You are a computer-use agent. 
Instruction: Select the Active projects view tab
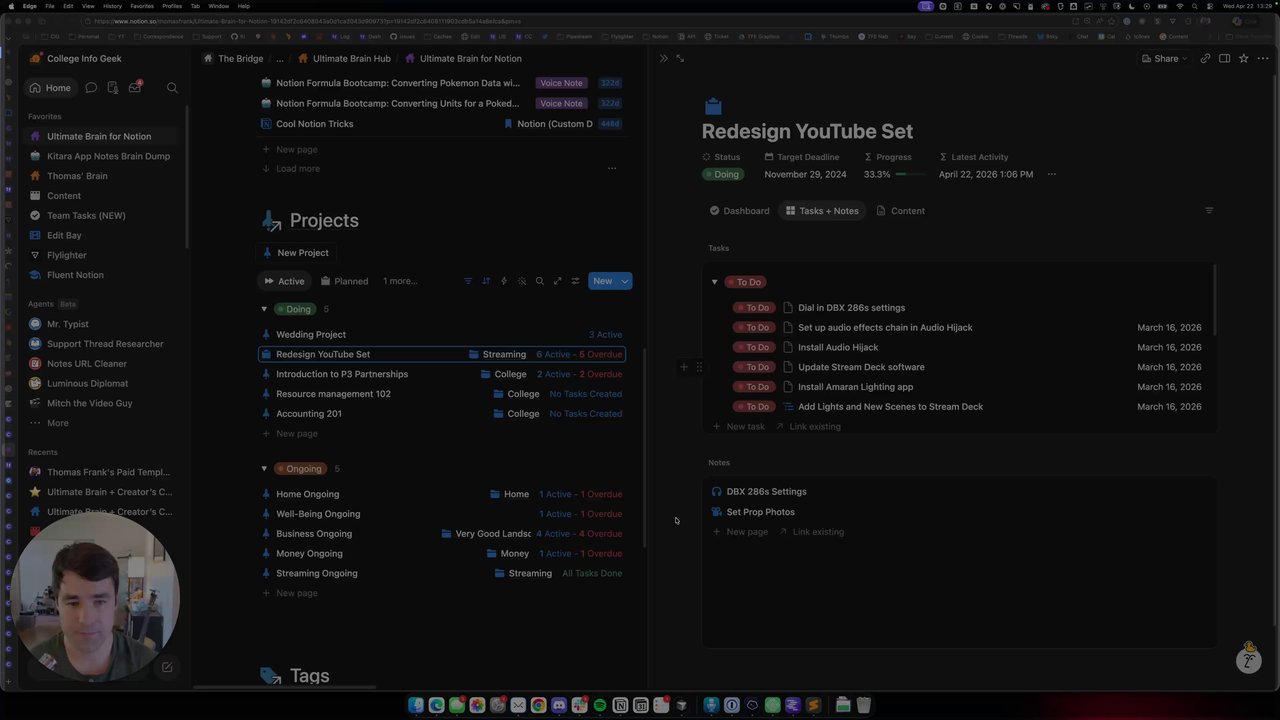click(284, 281)
